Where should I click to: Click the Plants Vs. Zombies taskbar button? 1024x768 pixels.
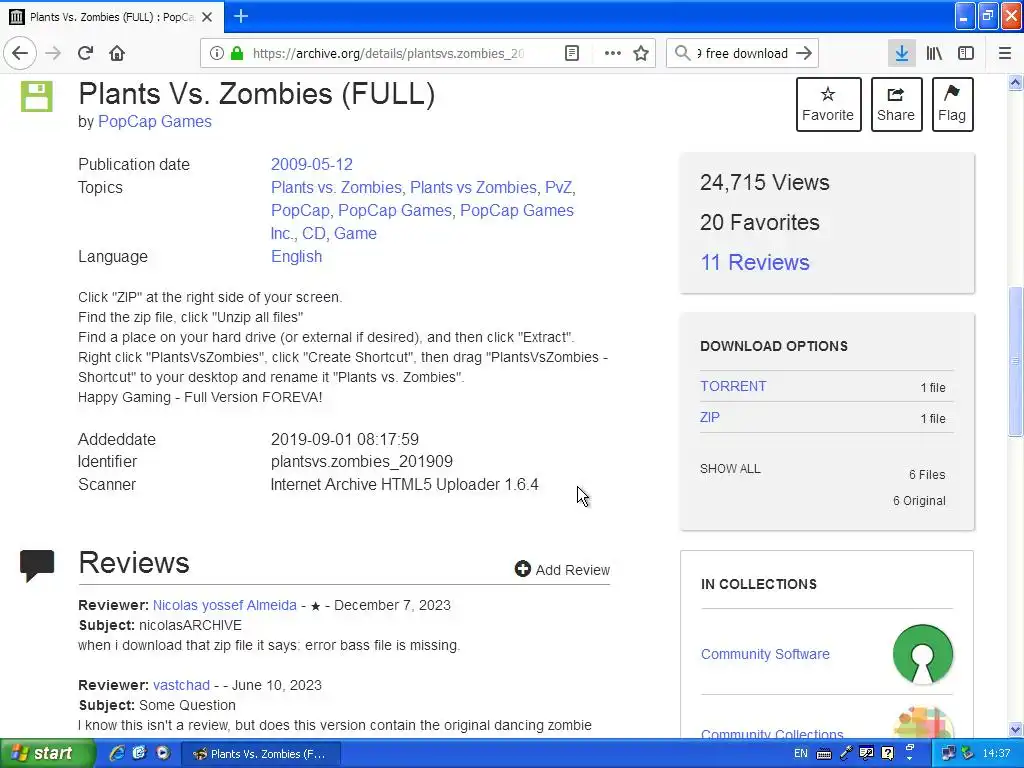click(x=260, y=754)
